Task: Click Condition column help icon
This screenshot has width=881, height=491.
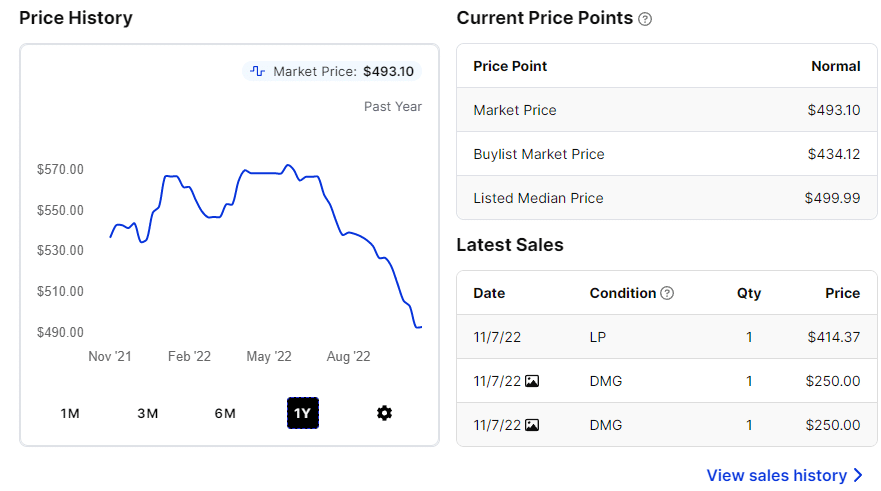Action: (667, 293)
